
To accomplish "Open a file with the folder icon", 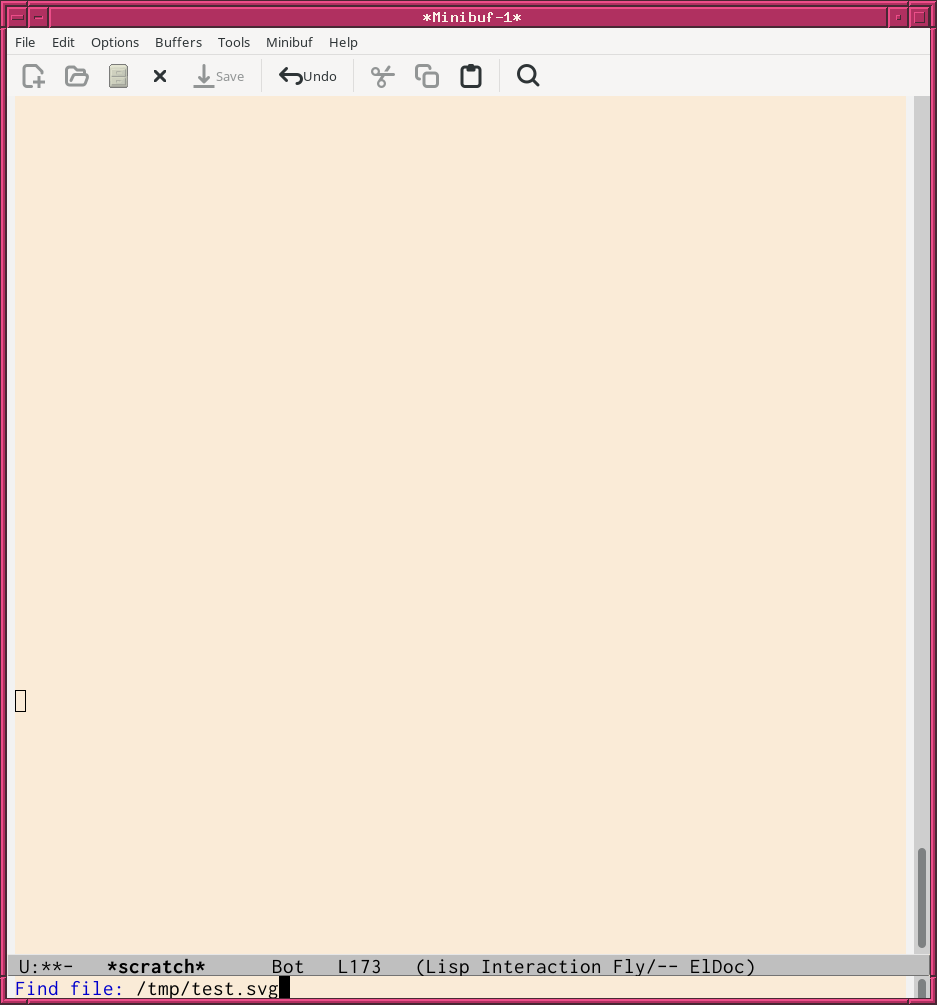I will point(77,76).
